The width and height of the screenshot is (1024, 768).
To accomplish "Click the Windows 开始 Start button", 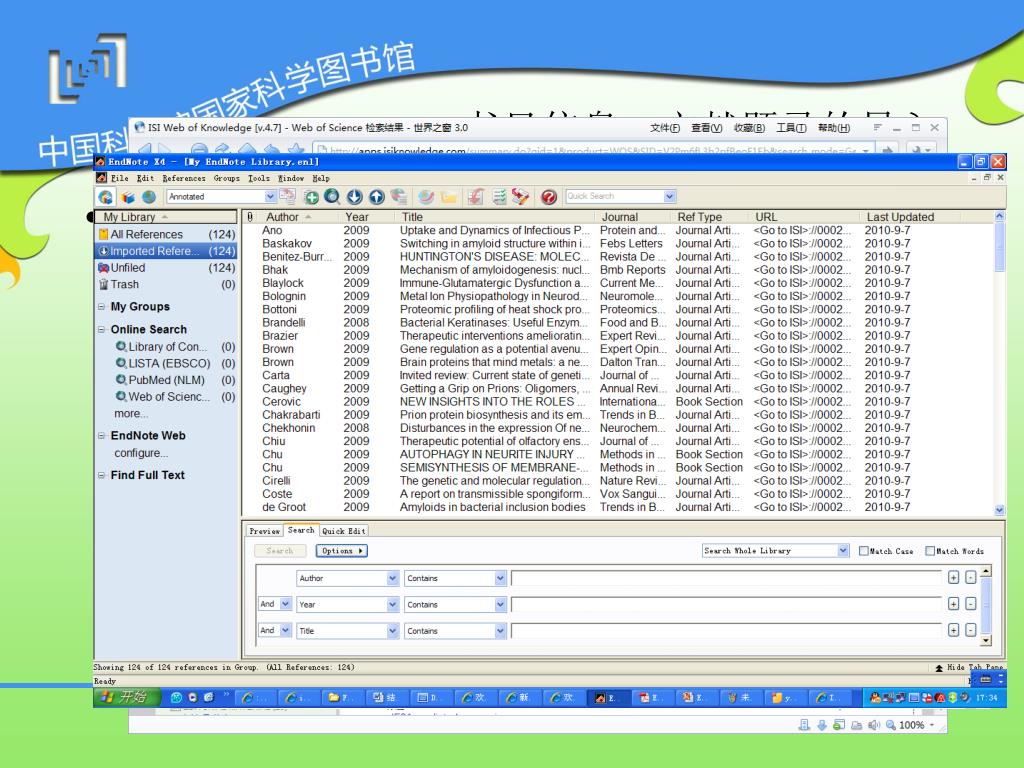I will point(127,697).
